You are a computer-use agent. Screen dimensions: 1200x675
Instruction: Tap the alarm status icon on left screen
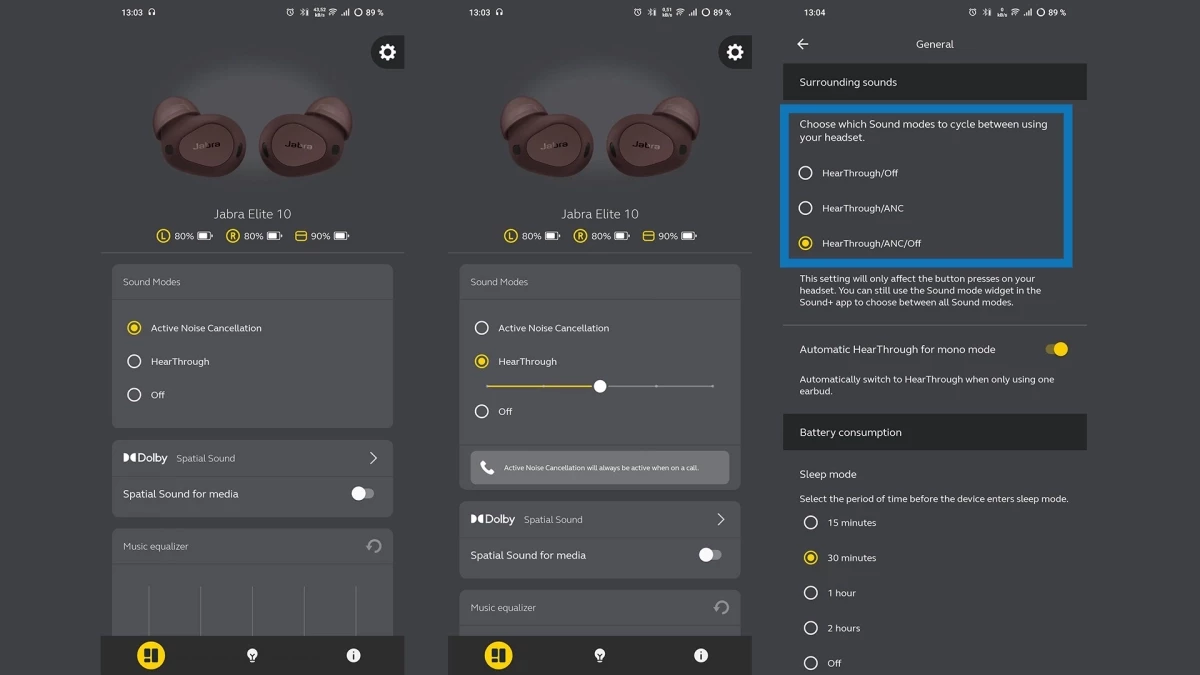tap(290, 13)
